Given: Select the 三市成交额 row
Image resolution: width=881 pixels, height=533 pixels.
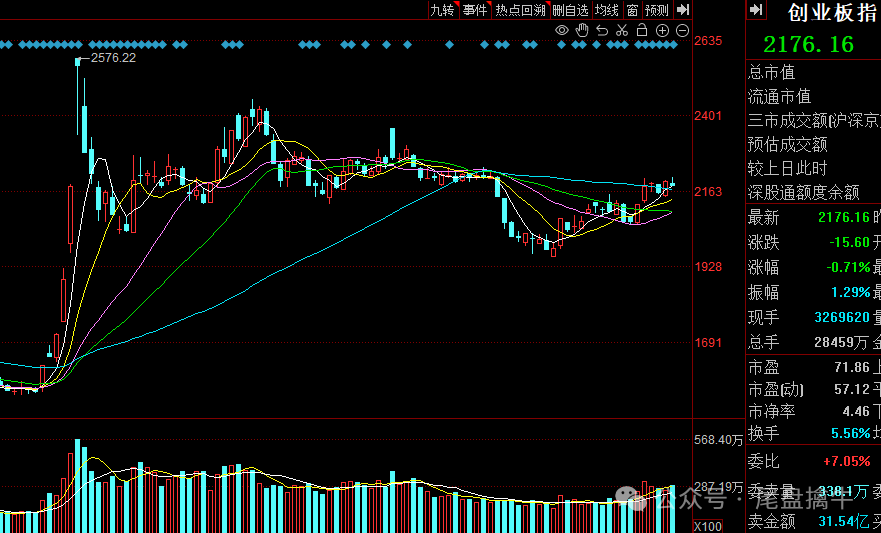Looking at the screenshot, I should pyautogui.click(x=814, y=120).
